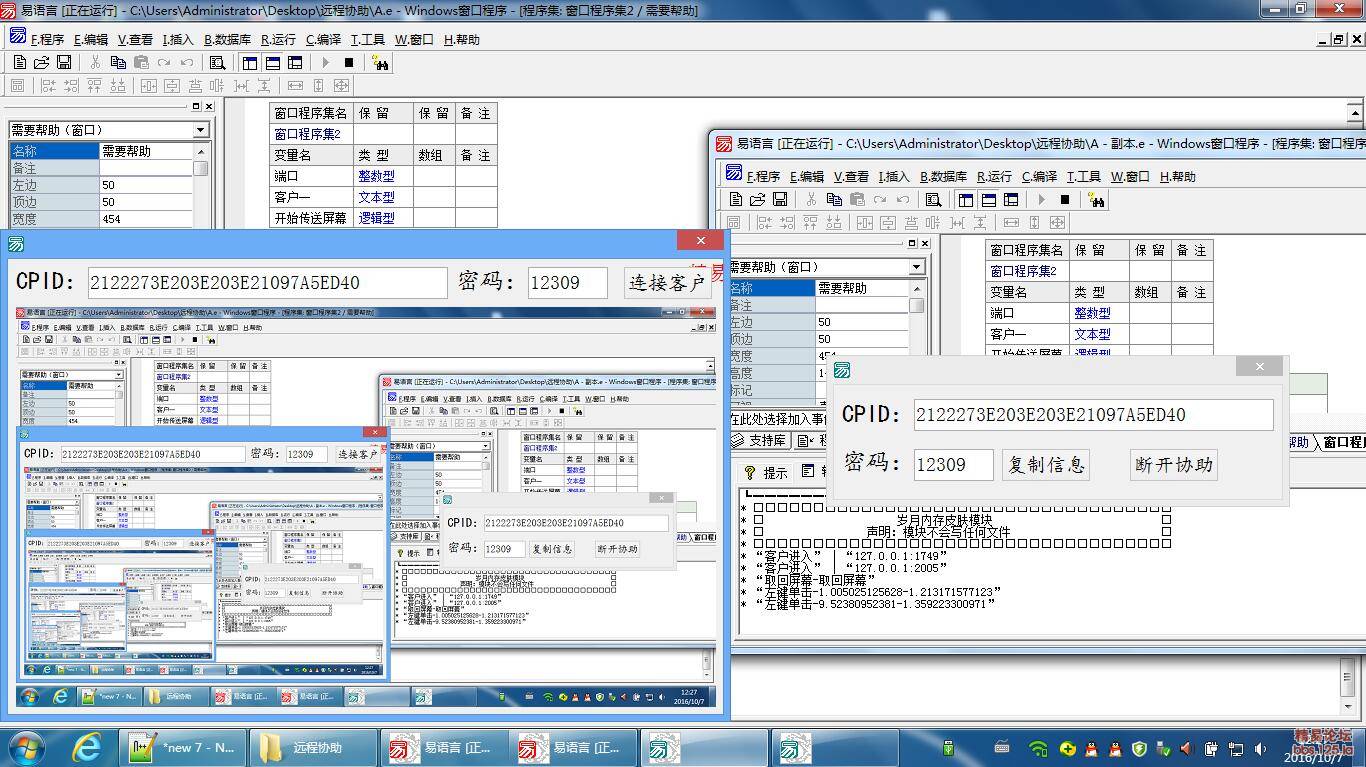
Task: Open R.运行 menu in A - 副本.e window
Action: point(994,177)
